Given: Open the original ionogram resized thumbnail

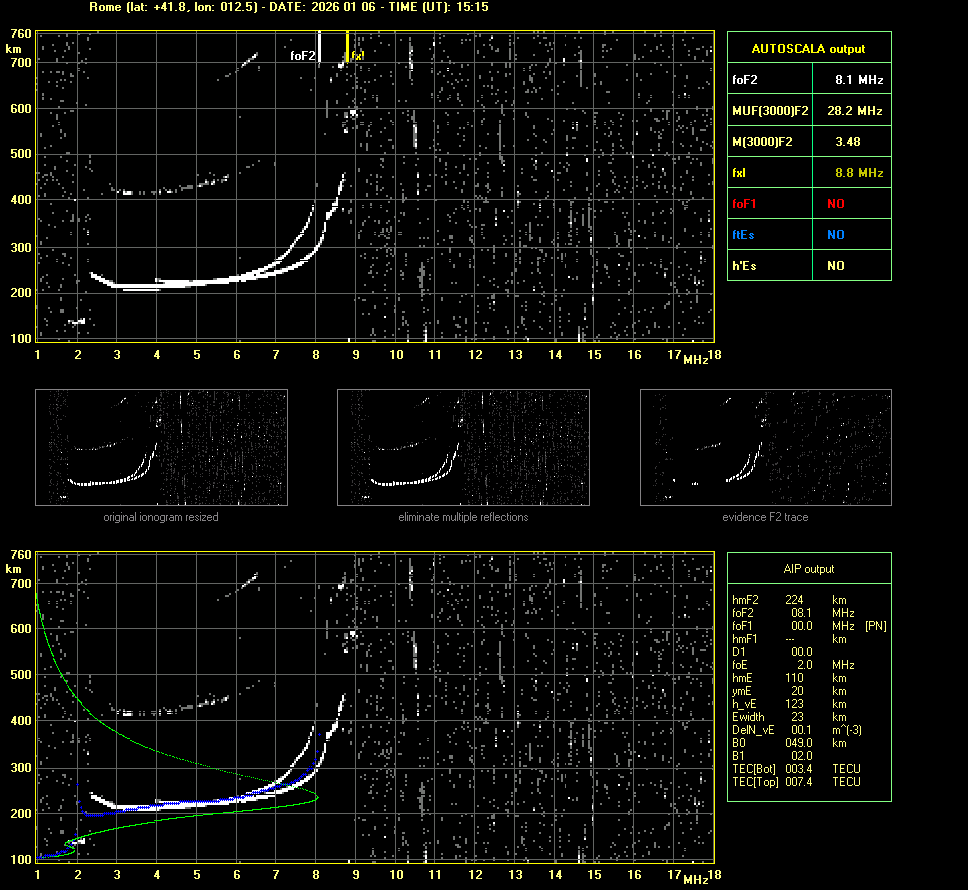Looking at the screenshot, I should tap(161, 447).
